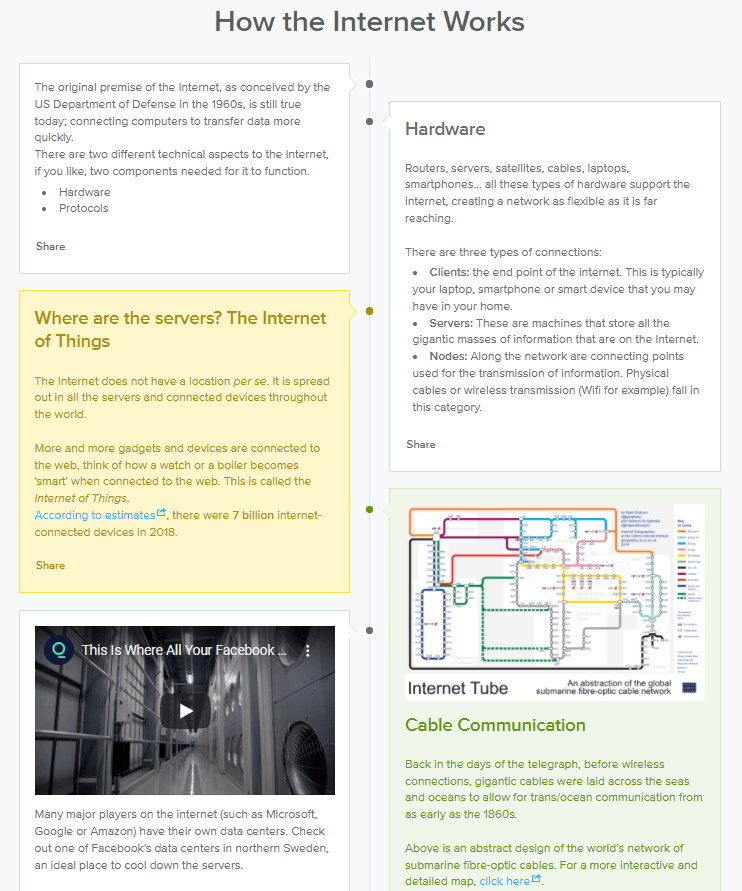Open the video title 'This Is Where All Your Facebook'
Screen dimensions: 742x891
coord(184,650)
